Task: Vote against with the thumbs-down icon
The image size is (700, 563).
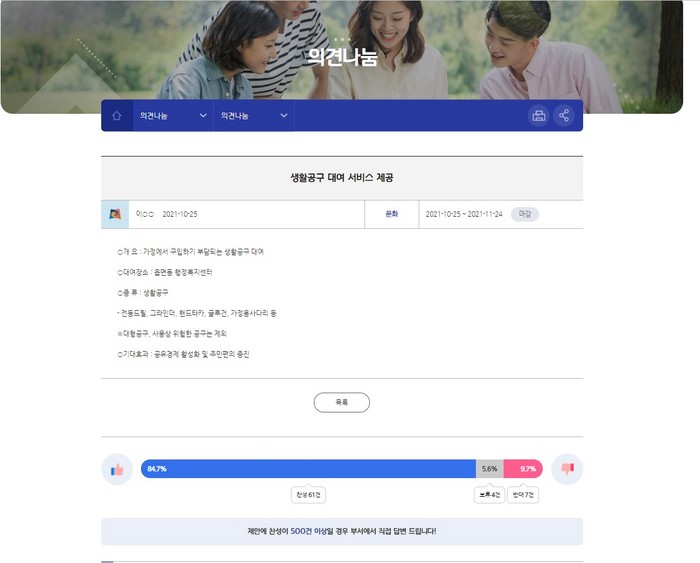Action: tap(567, 469)
